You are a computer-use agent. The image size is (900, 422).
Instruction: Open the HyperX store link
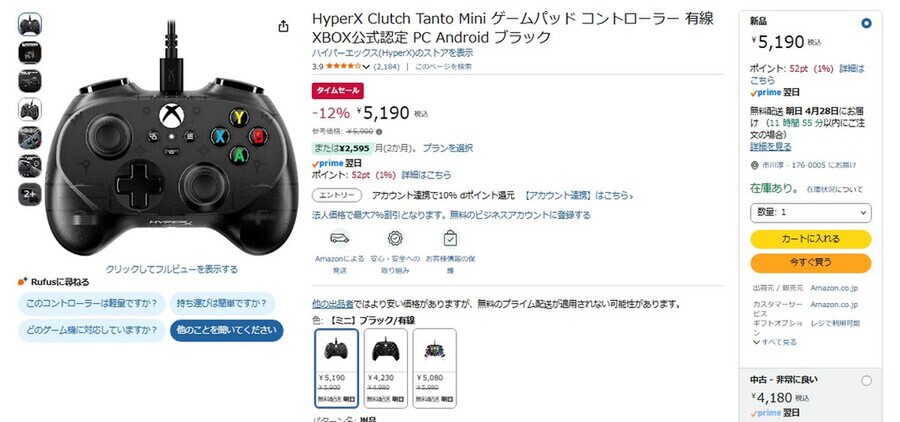pyautogui.click(x=393, y=53)
